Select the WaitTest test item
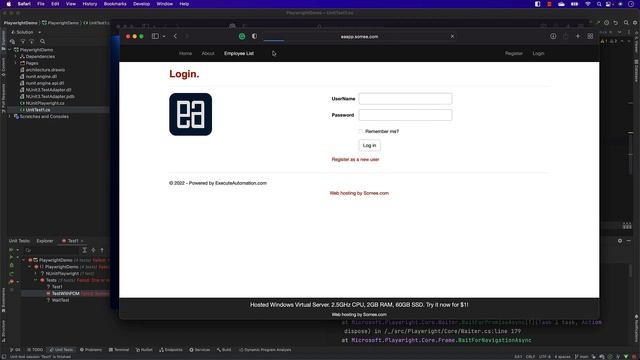Image resolution: width=640 pixels, height=360 pixels. coord(60,300)
